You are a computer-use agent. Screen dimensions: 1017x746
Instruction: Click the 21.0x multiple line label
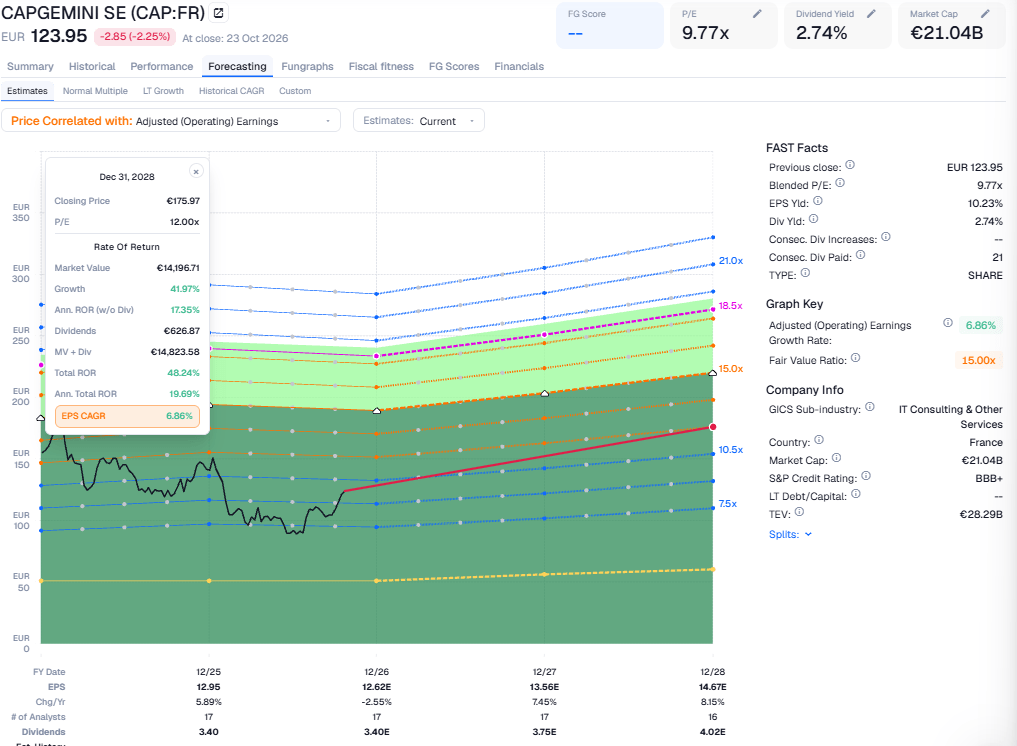pos(731,261)
